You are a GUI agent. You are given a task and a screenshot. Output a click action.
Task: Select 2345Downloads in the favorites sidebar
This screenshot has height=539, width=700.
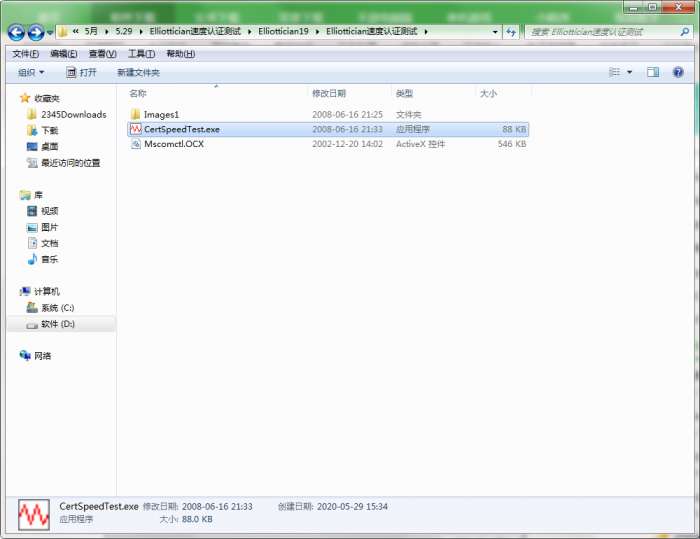(73, 114)
